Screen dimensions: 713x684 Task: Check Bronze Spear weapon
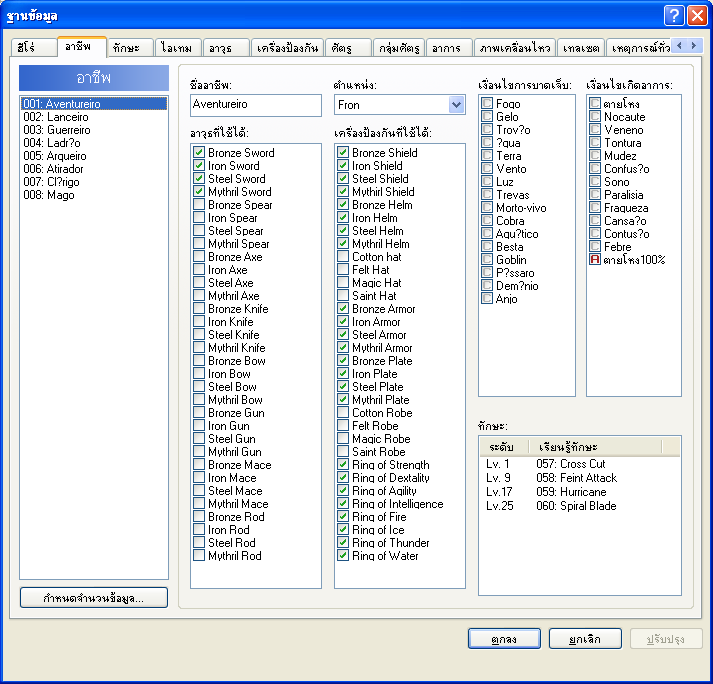coord(199,205)
